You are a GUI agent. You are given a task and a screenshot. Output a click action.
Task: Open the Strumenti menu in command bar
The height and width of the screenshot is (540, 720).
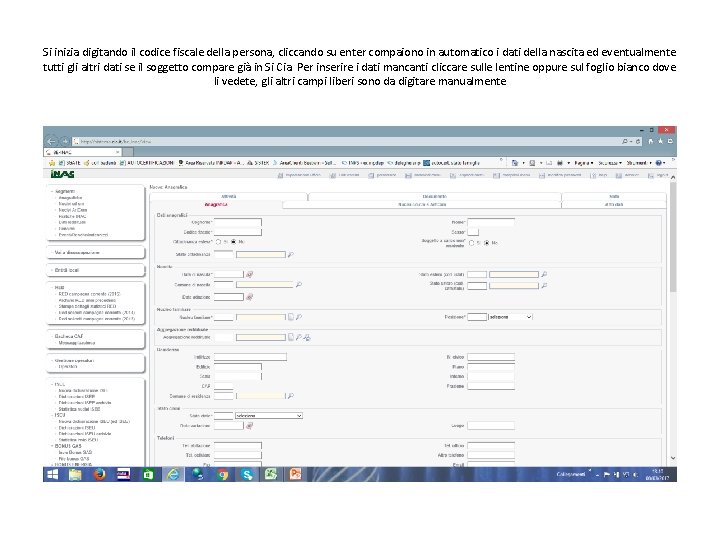point(639,163)
